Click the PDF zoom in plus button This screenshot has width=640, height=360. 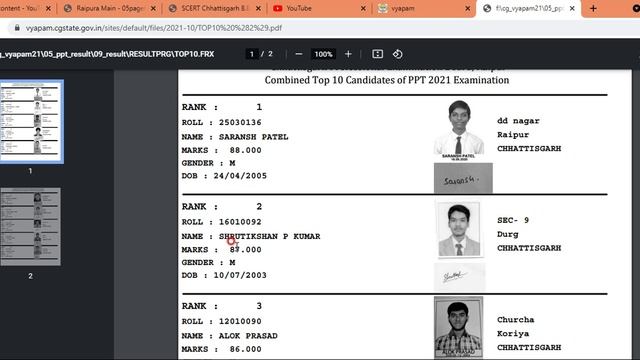[348, 54]
